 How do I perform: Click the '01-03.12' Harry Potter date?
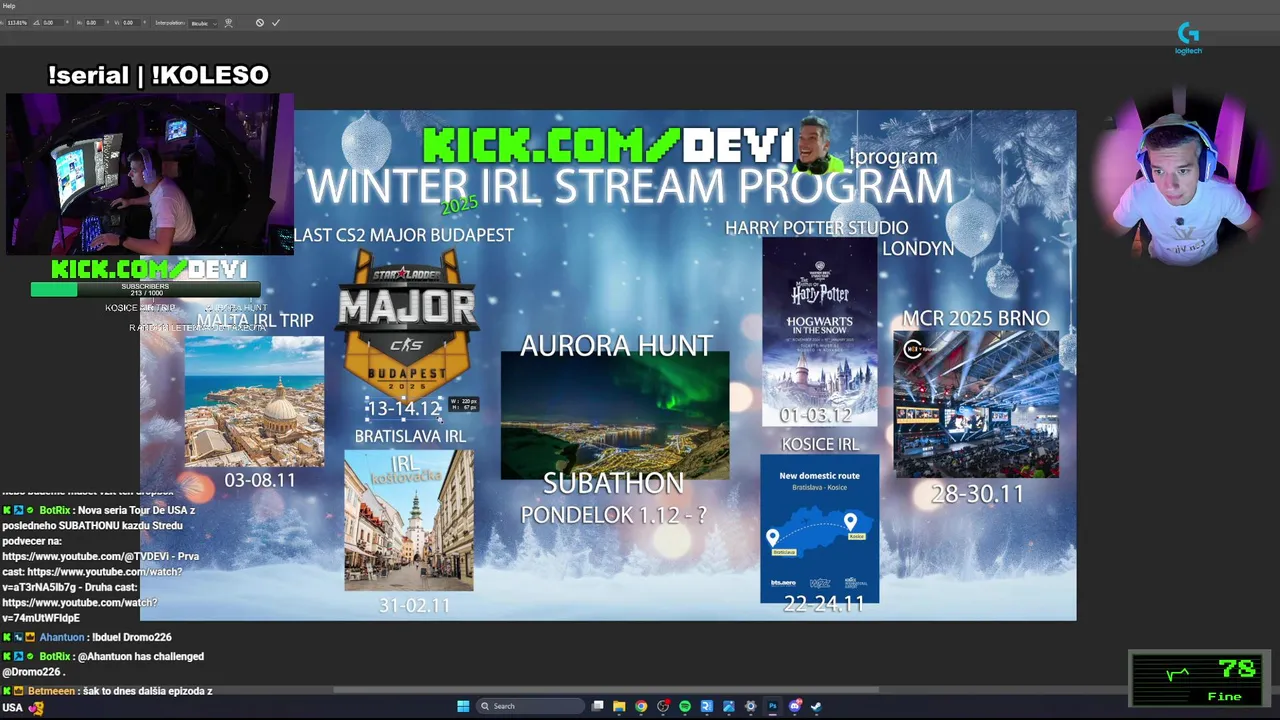[x=816, y=415]
